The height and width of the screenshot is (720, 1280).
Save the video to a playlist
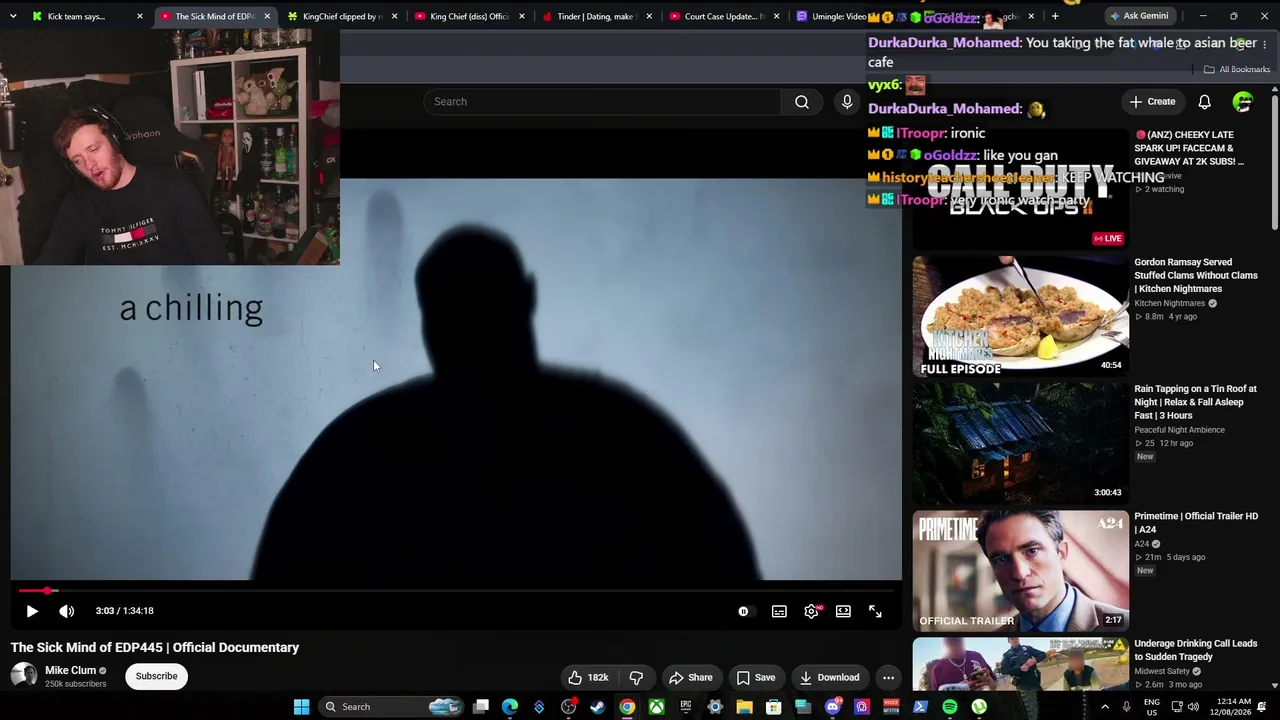[x=756, y=677]
